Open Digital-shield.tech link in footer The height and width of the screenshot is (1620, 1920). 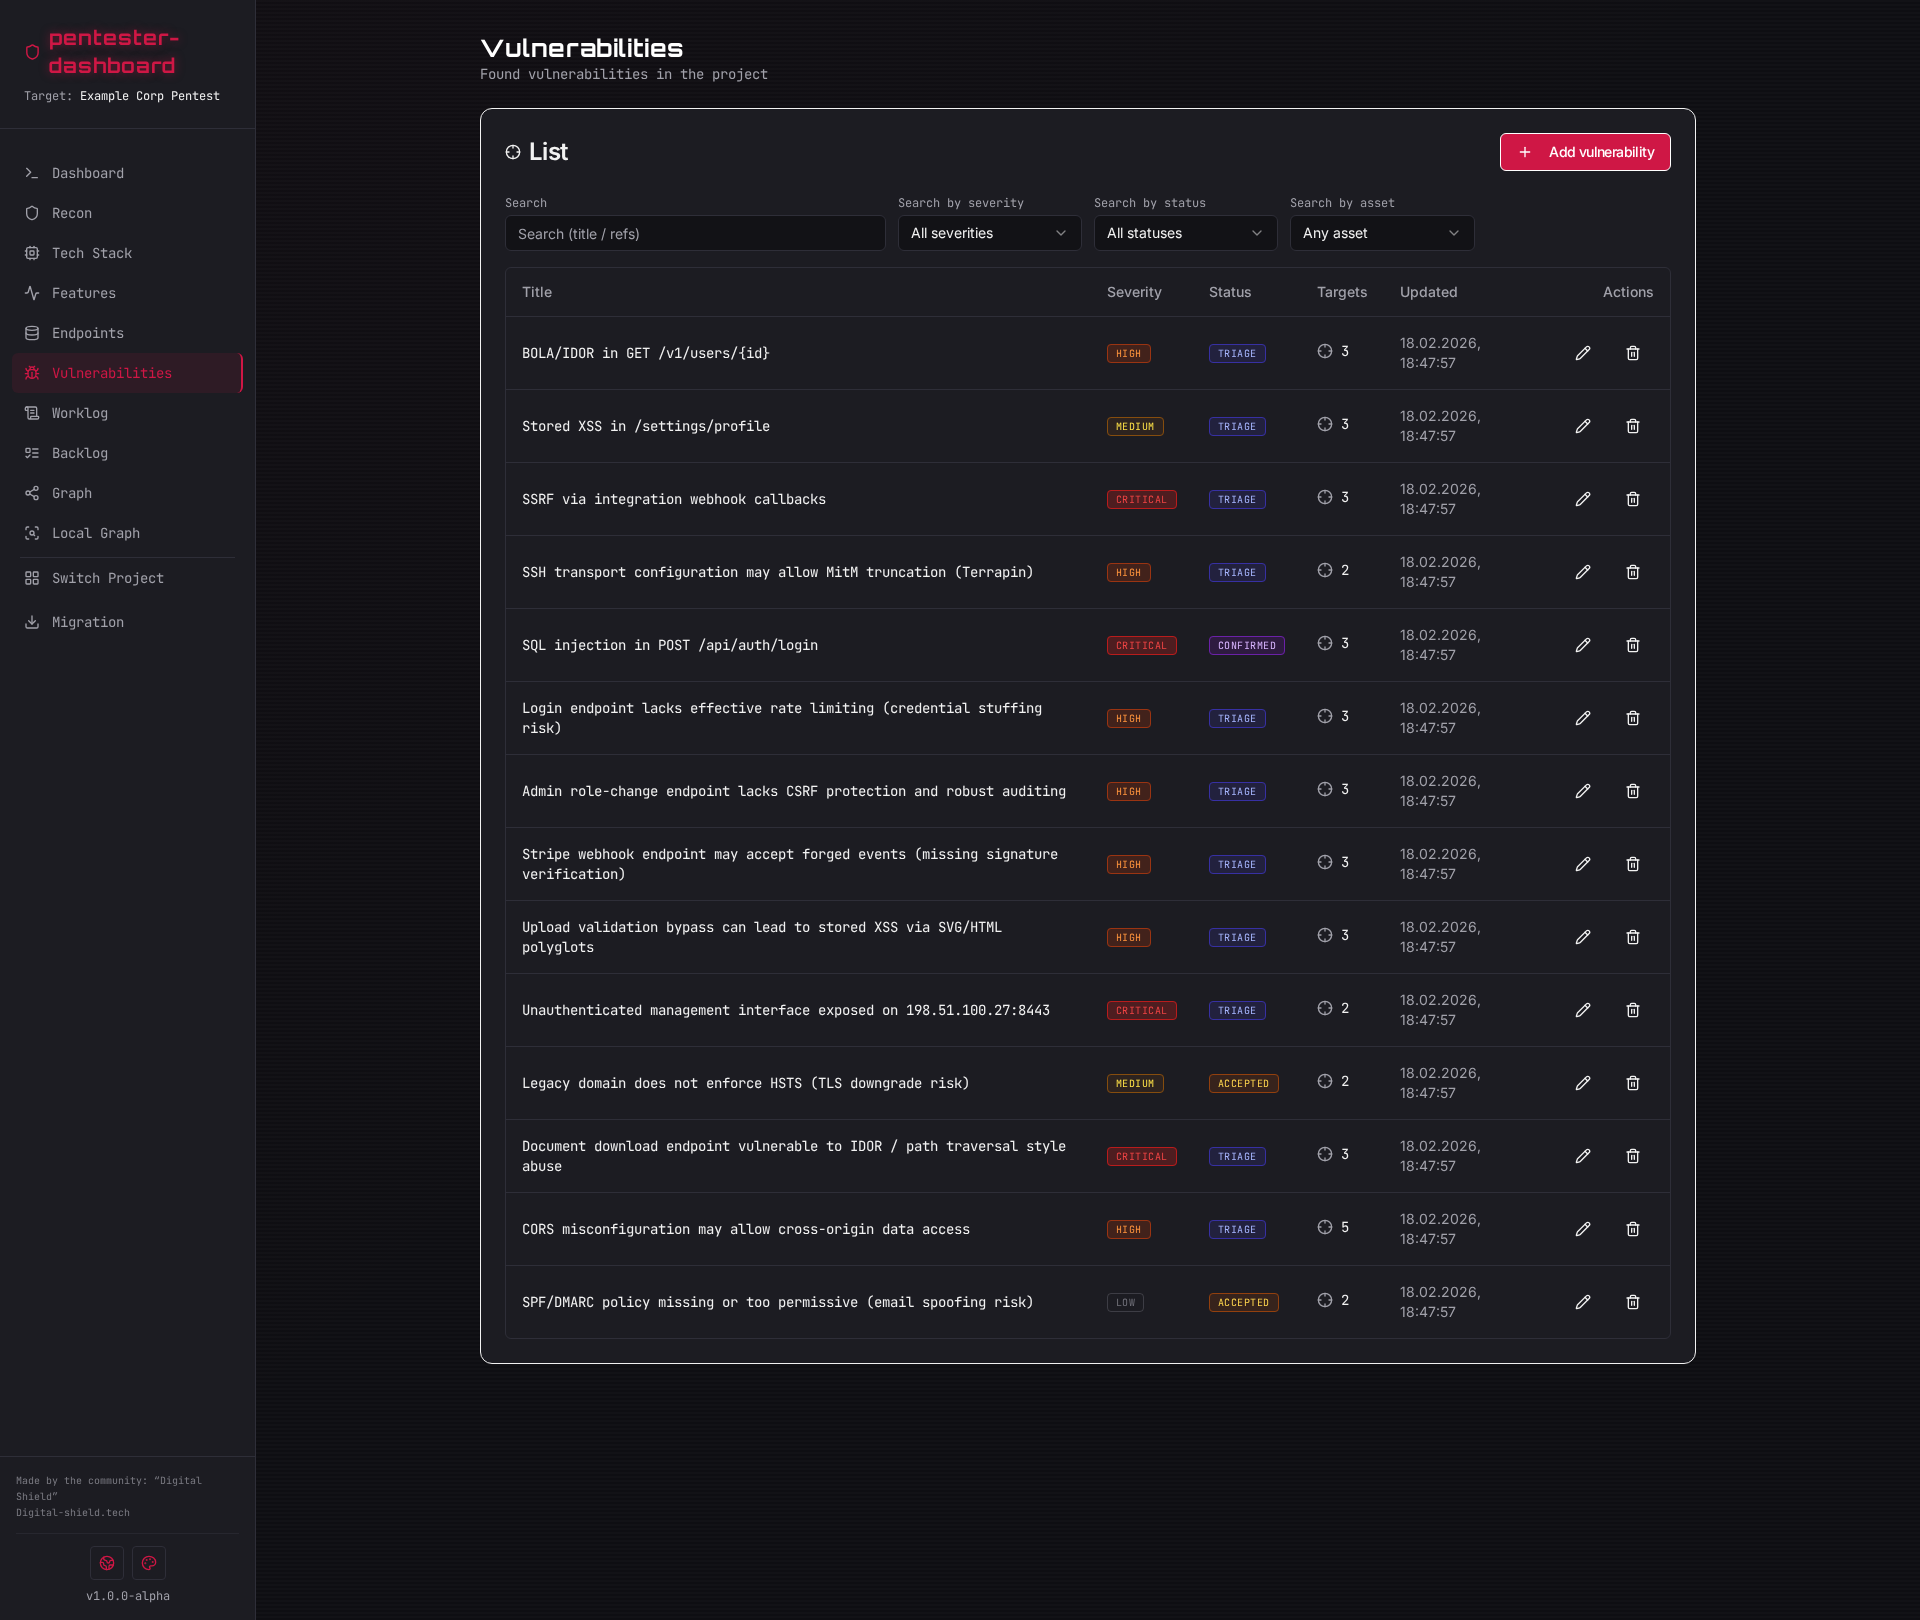[72, 1513]
